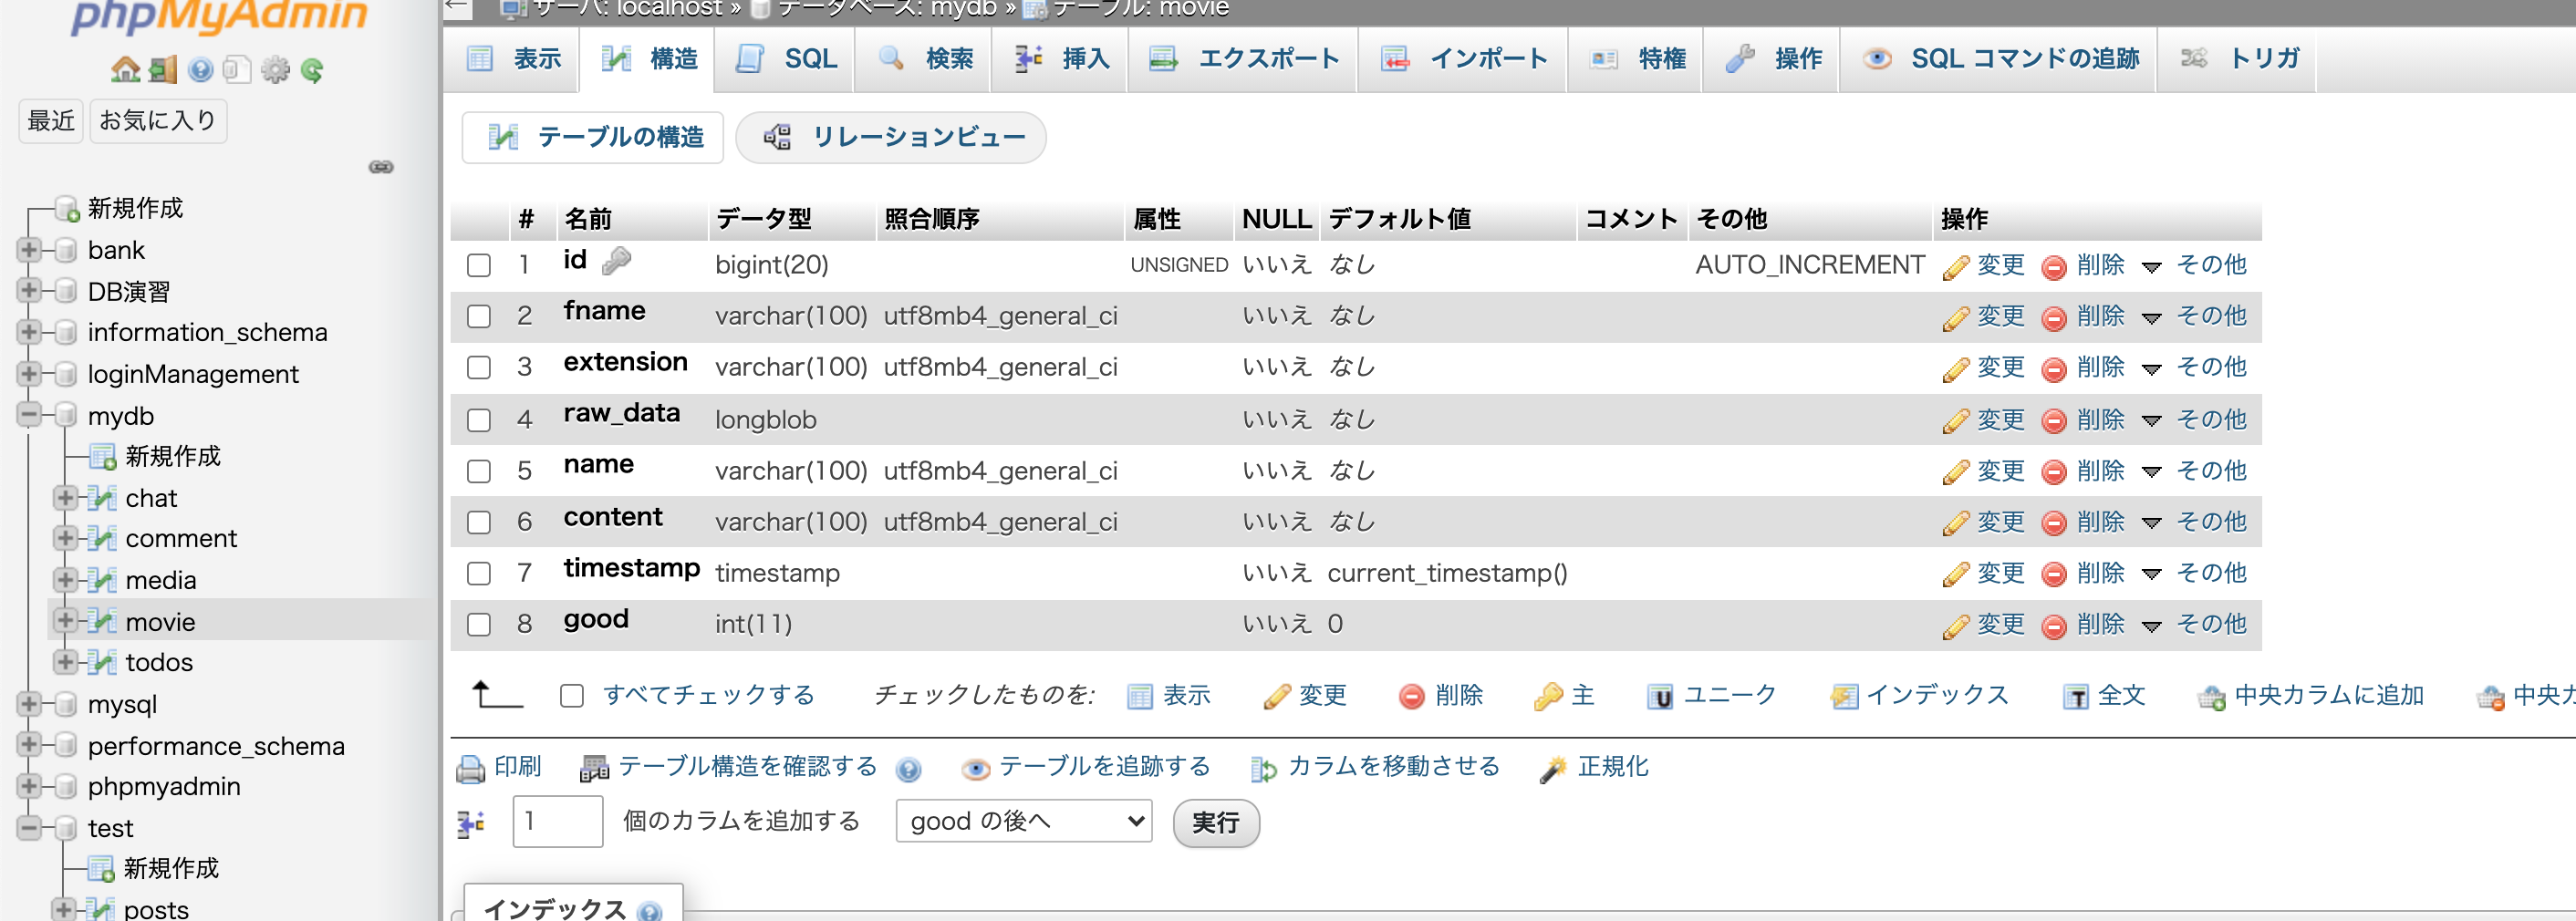
Task: Click the テーブルを追跡する eye icon
Action: click(975, 766)
